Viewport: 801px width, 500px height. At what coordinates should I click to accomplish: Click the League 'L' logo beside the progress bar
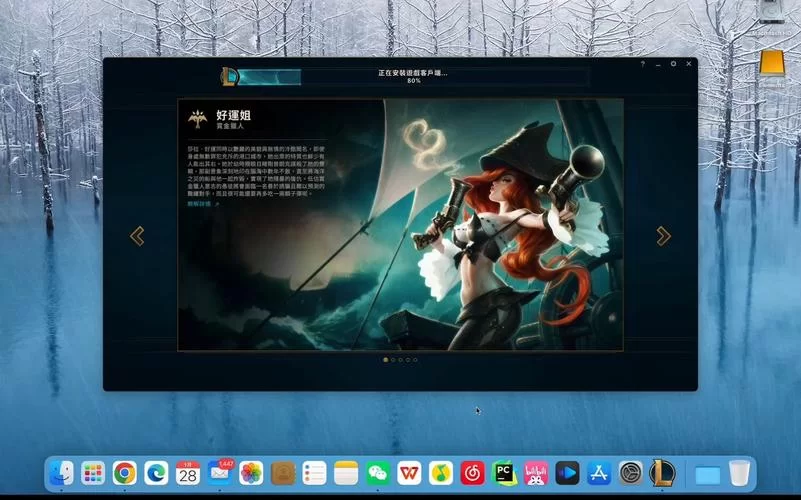[229, 77]
